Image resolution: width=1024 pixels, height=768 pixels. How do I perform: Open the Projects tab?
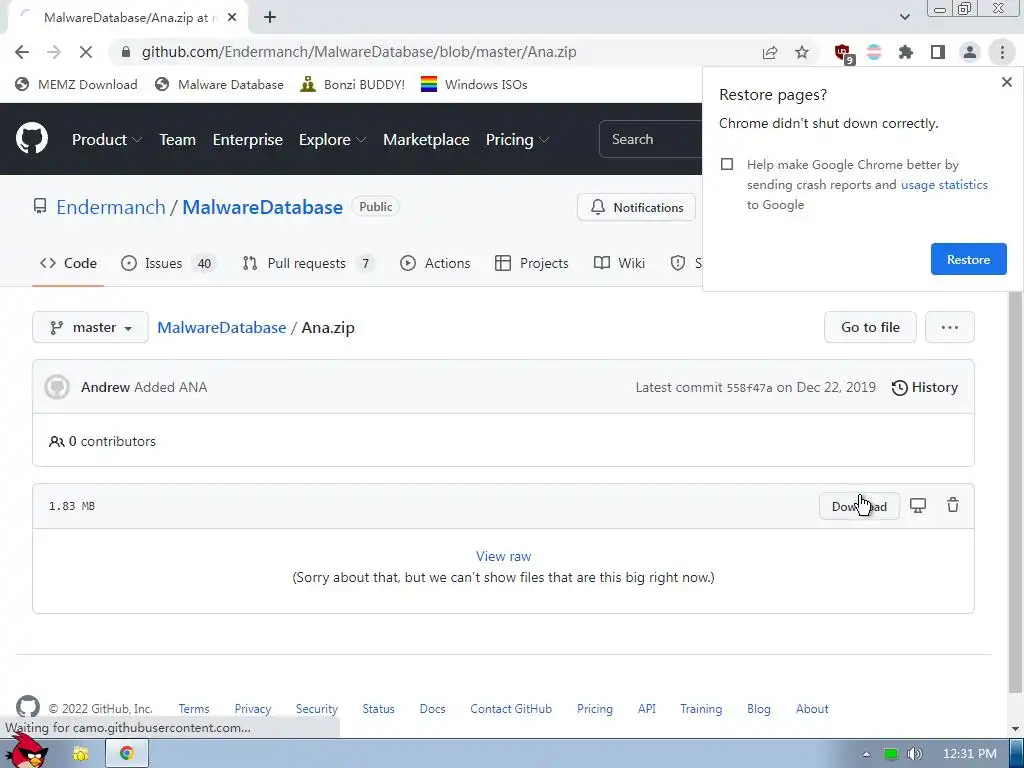[x=532, y=263]
